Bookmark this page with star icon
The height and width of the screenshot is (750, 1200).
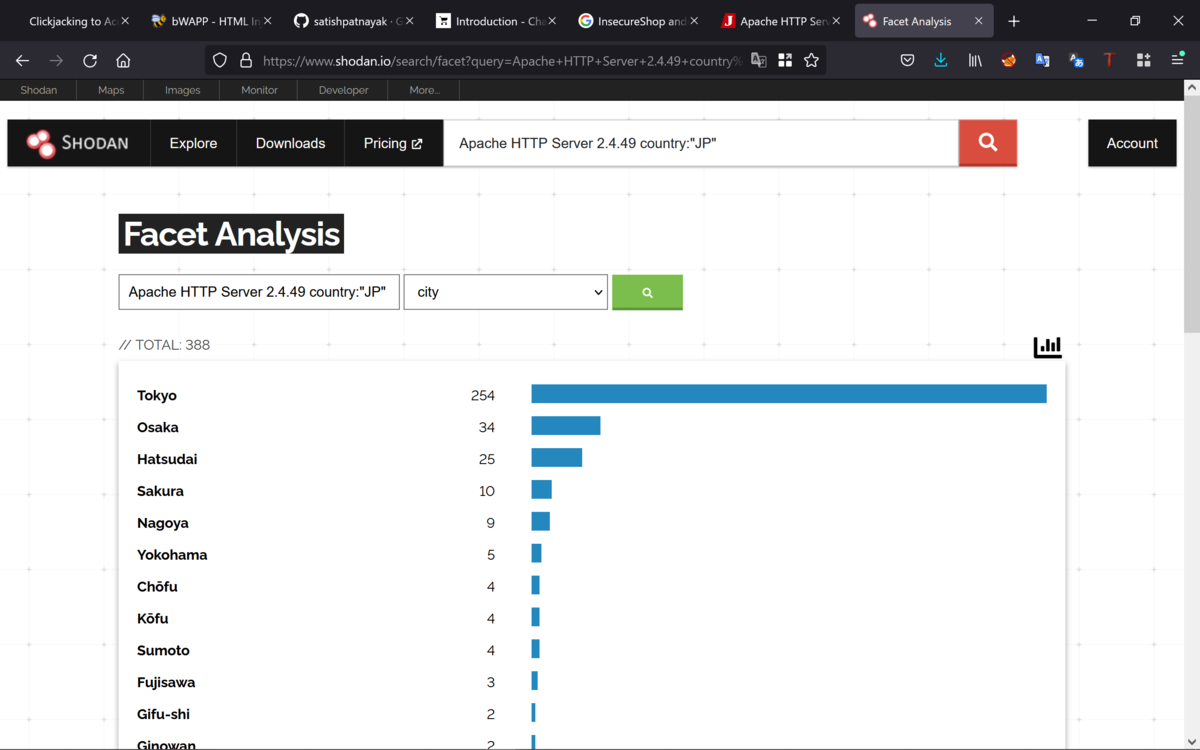(x=811, y=60)
